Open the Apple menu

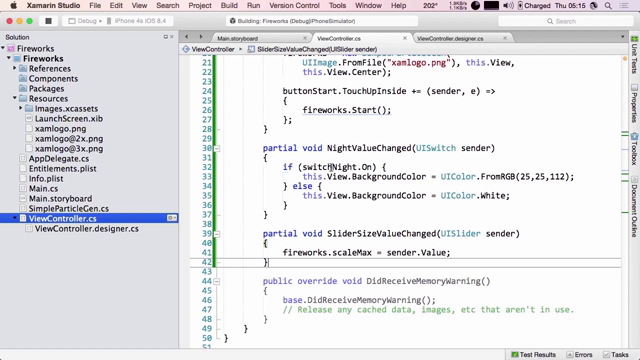pyautogui.click(x=13, y=5)
